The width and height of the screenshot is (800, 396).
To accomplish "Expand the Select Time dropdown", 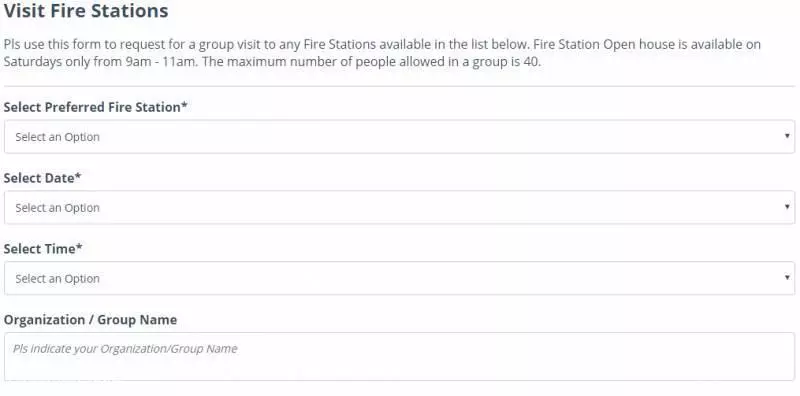I will click(x=399, y=279).
